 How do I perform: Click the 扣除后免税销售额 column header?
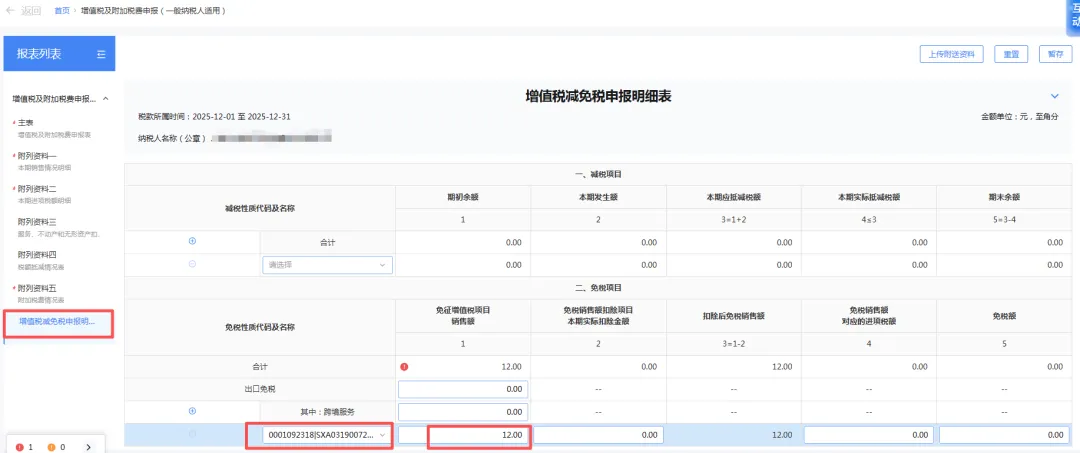[x=734, y=316]
